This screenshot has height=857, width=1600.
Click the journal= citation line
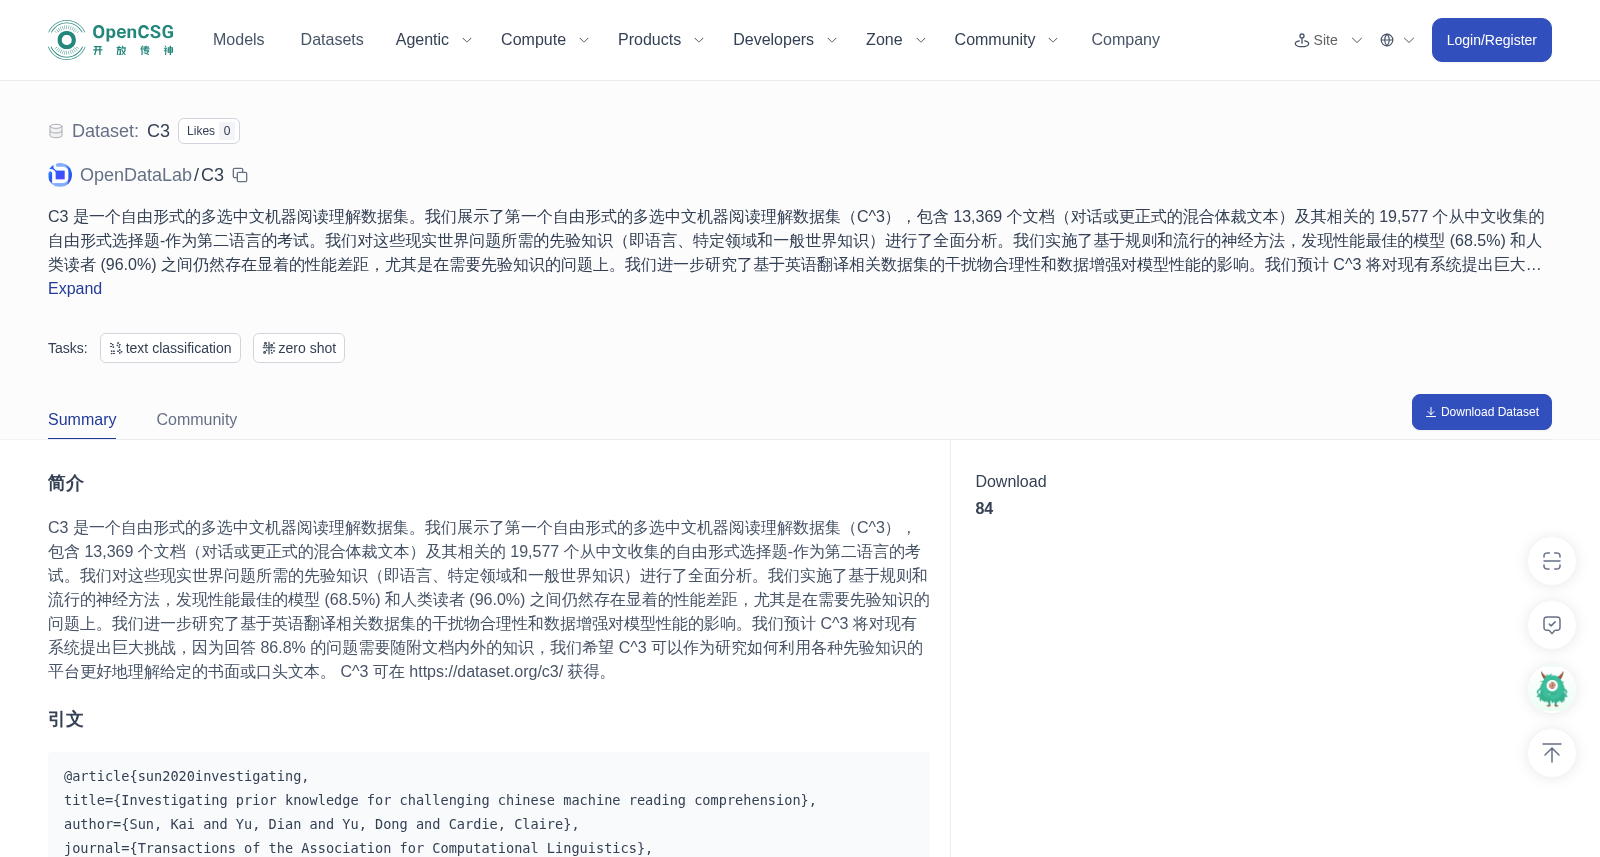pos(358,848)
